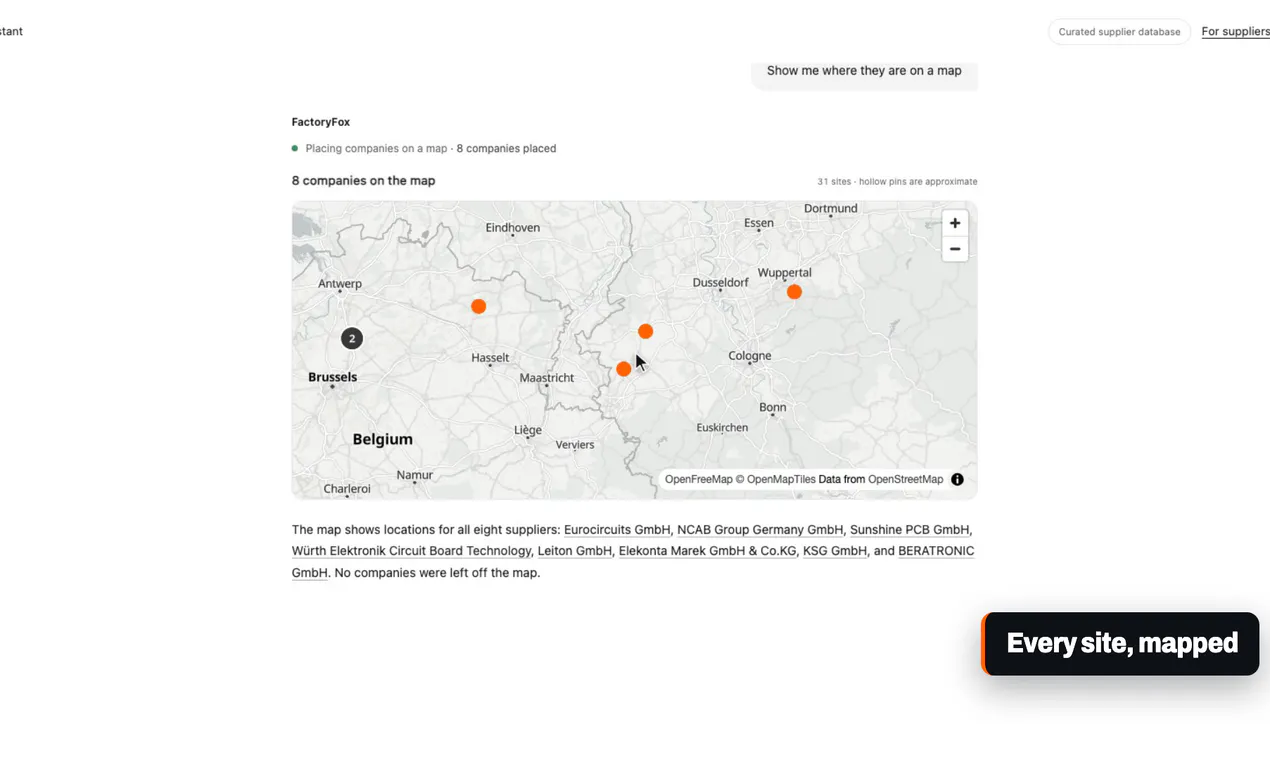Click the Dortmund label on the map

tap(831, 208)
